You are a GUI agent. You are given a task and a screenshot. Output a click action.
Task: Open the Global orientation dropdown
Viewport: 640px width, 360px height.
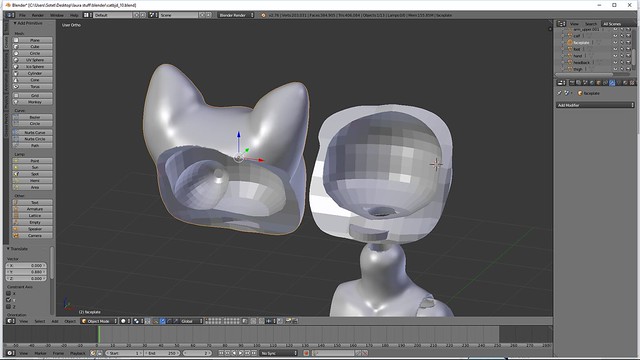click(x=191, y=321)
